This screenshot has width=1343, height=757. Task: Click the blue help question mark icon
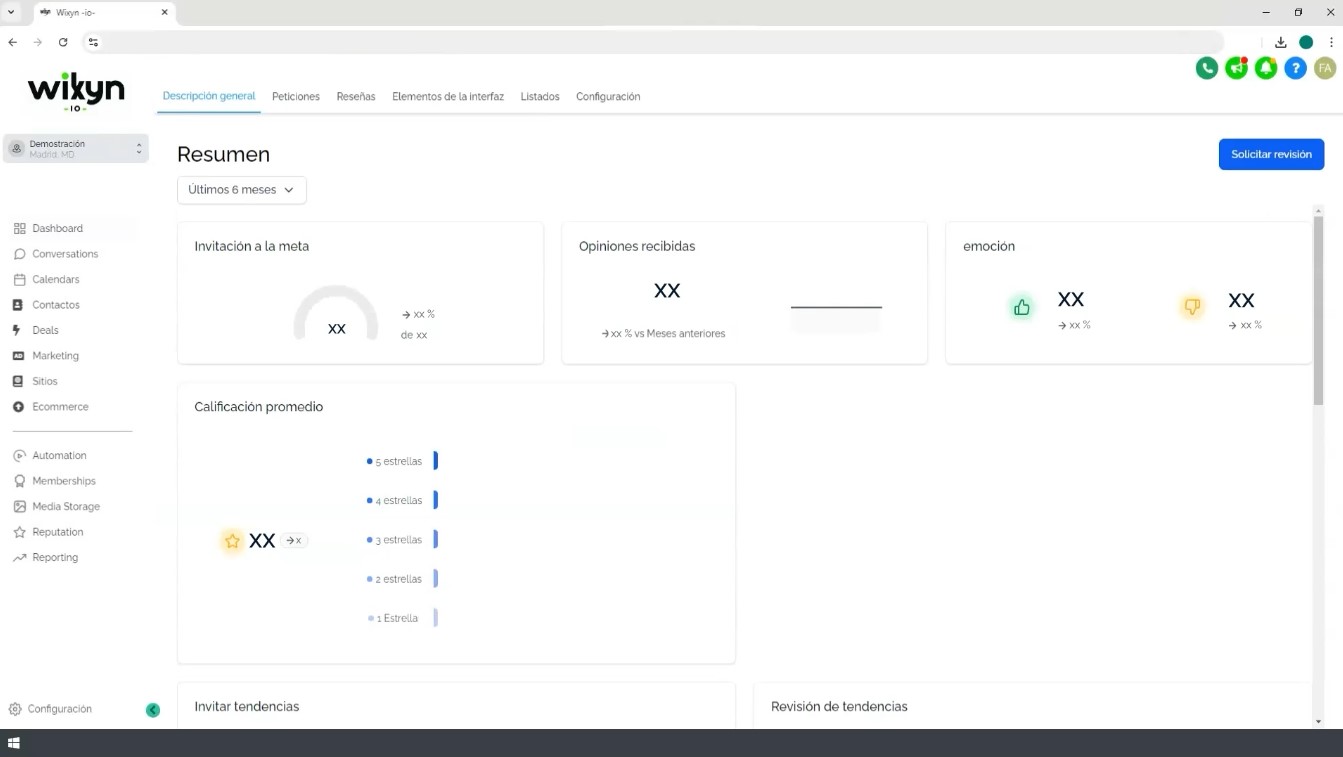click(1296, 68)
